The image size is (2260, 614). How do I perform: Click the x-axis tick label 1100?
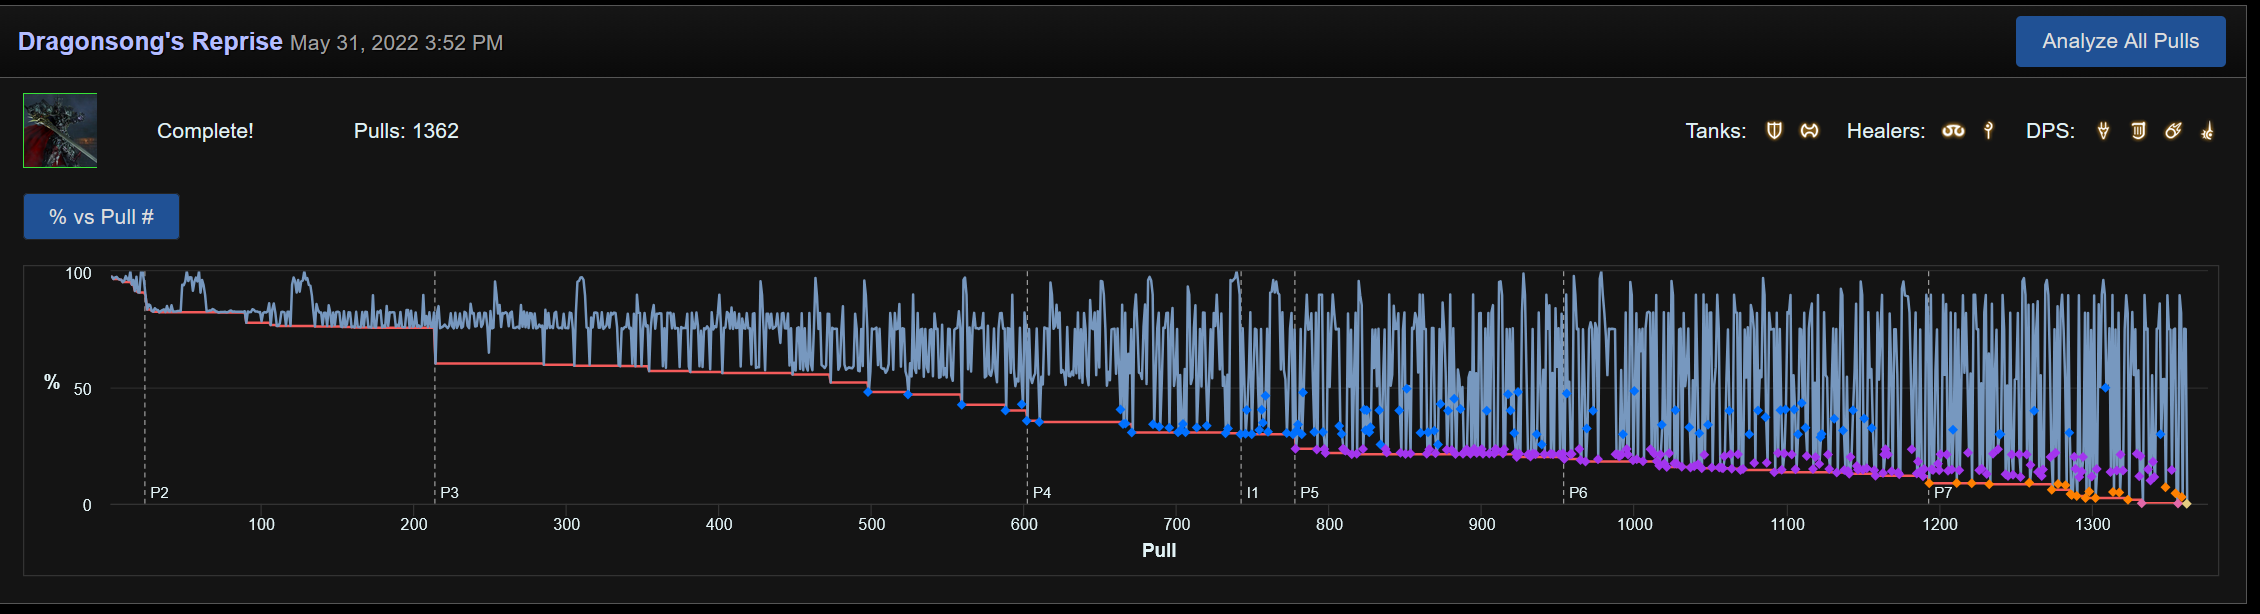point(1787,524)
